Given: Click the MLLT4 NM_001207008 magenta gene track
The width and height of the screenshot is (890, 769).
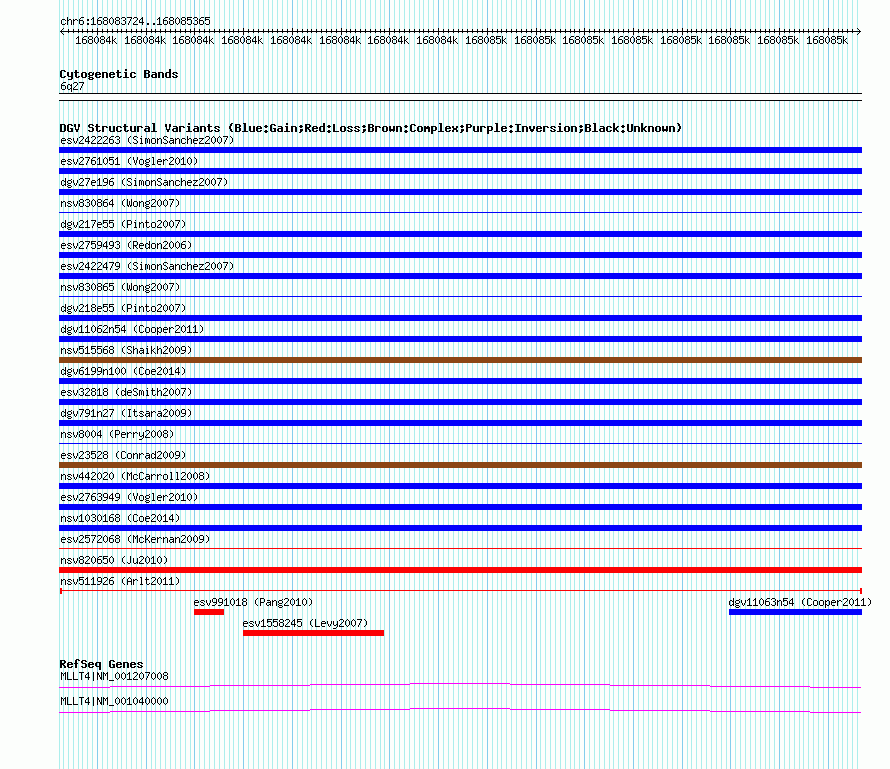Looking at the screenshot, I should pyautogui.click(x=460, y=686).
